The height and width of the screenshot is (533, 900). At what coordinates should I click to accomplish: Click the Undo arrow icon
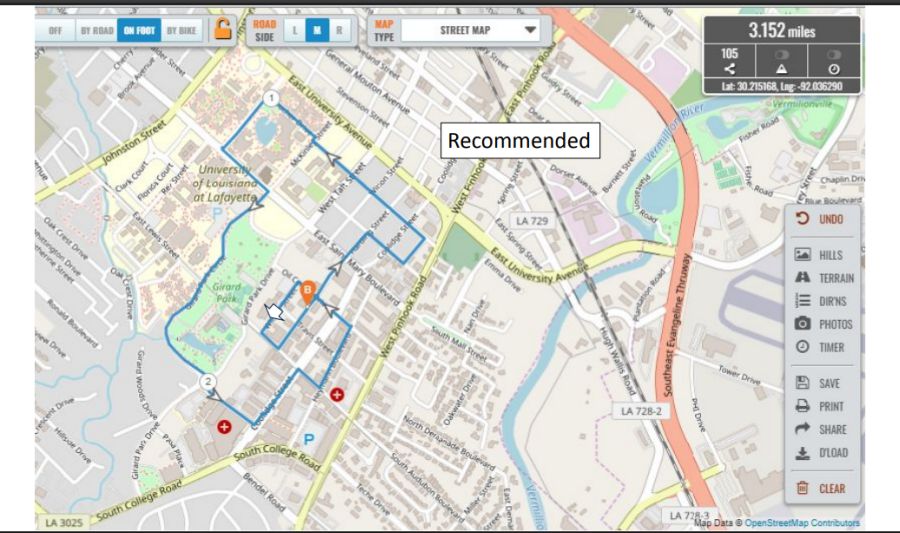pyautogui.click(x=802, y=219)
